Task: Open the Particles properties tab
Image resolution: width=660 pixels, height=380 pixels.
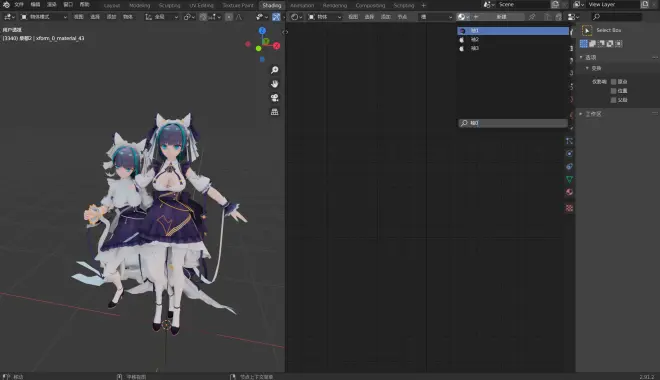Action: (569, 141)
